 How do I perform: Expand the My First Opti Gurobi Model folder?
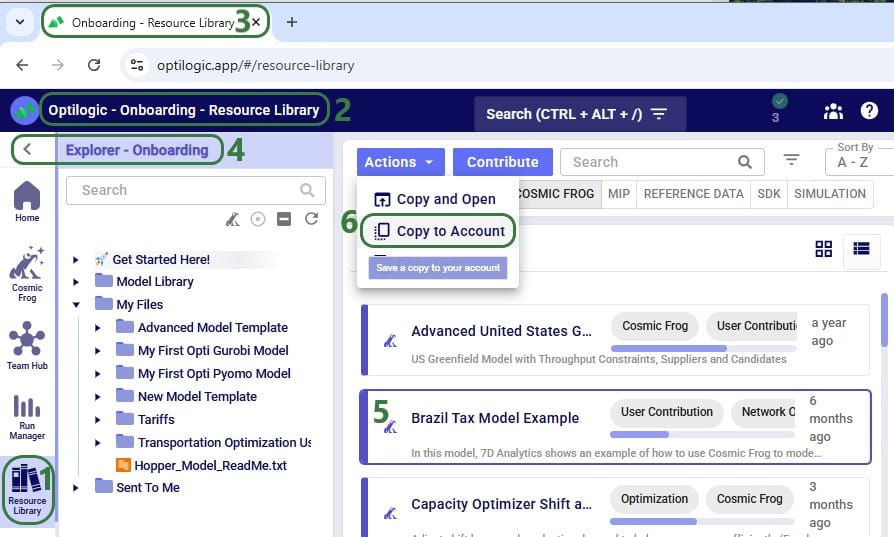click(97, 351)
